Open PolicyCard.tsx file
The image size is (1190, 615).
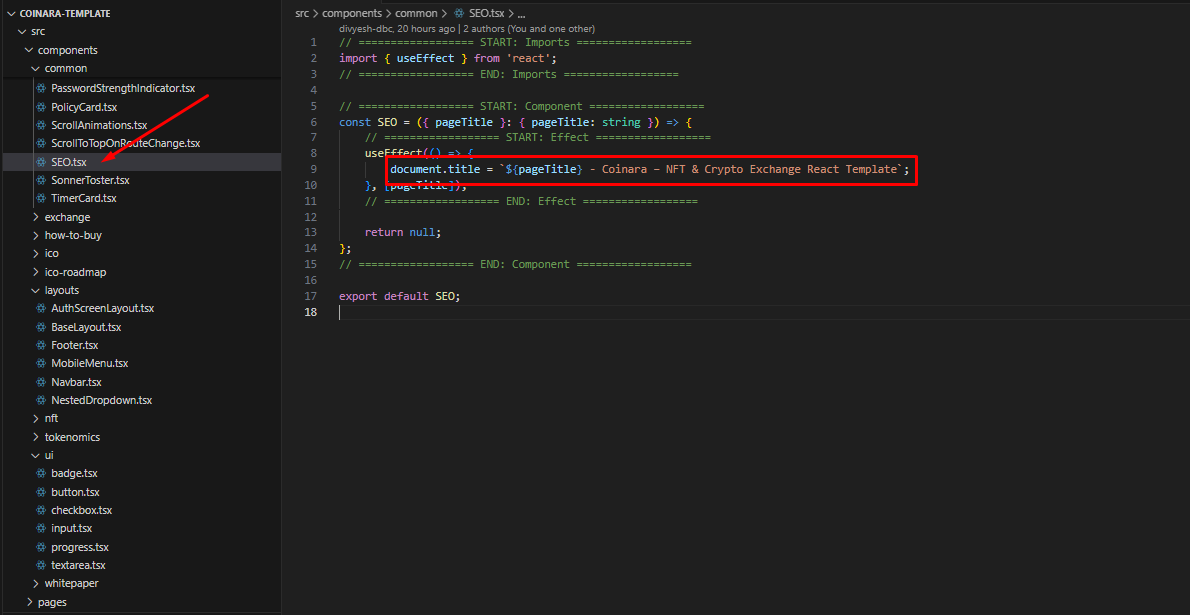(84, 107)
